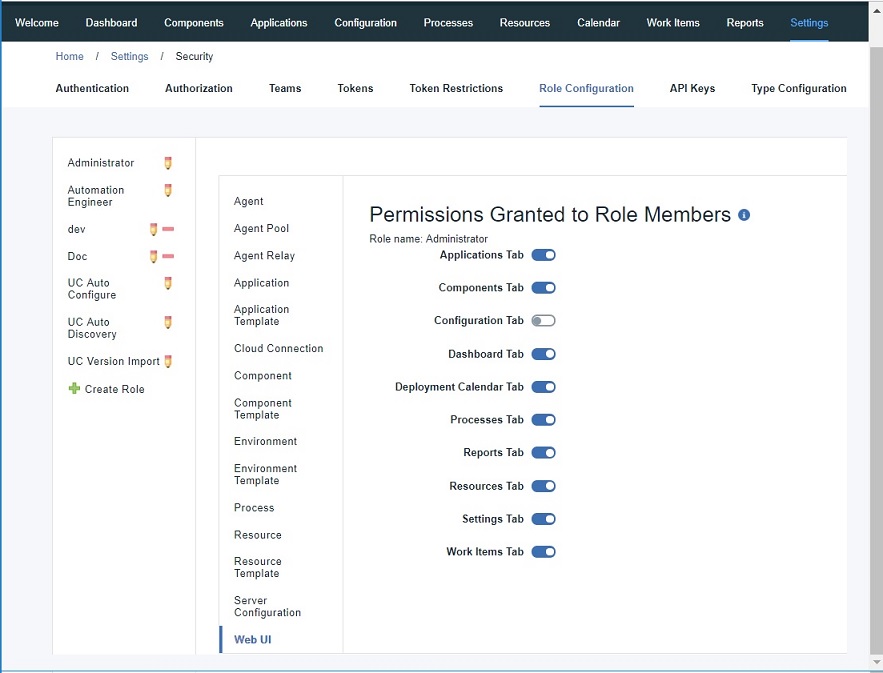Click the edit pencil icon for Administrator role
Viewport: 883px width, 673px height.
[x=168, y=163]
